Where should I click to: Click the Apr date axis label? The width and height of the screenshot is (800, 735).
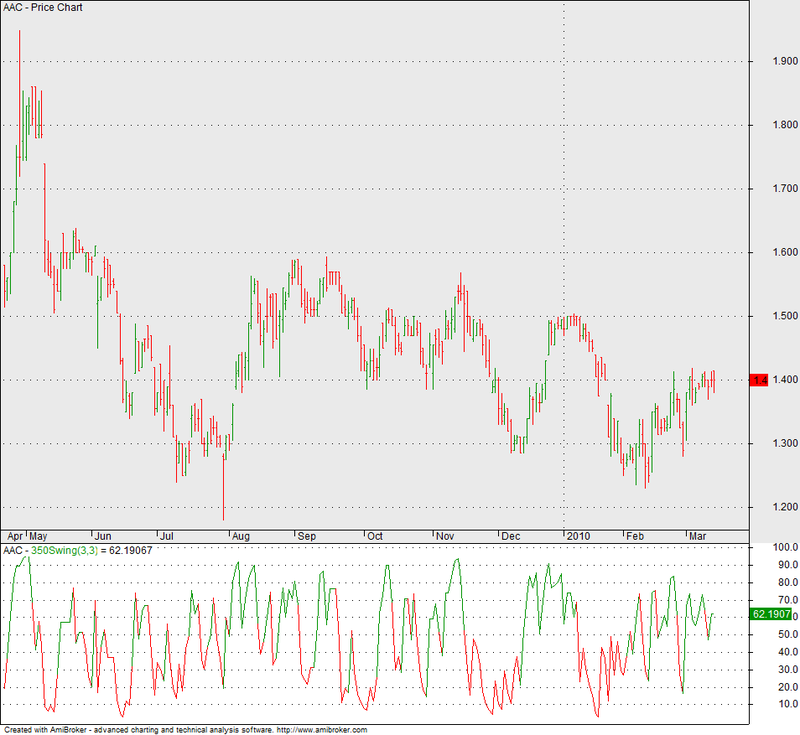click(15, 536)
